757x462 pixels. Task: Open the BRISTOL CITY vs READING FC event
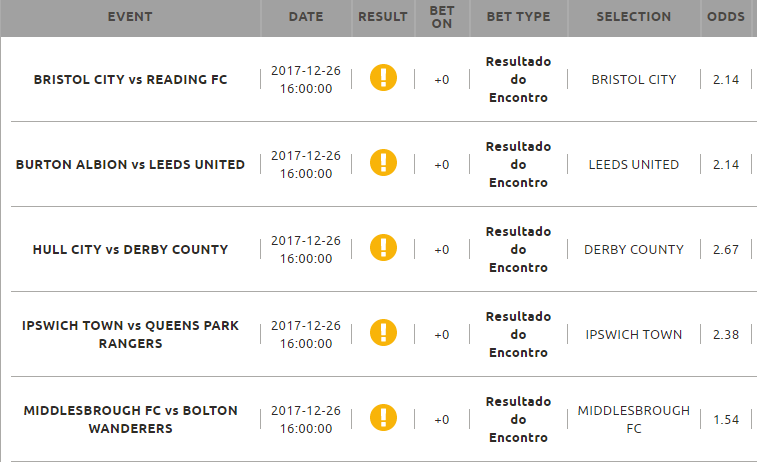130,80
